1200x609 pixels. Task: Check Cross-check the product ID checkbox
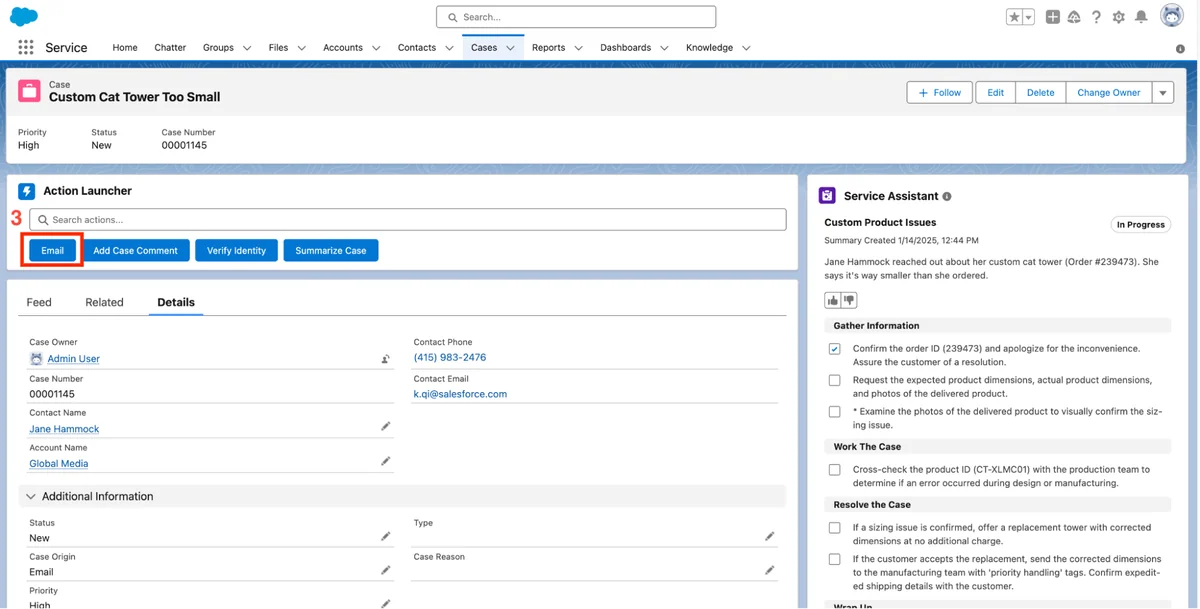tap(834, 469)
